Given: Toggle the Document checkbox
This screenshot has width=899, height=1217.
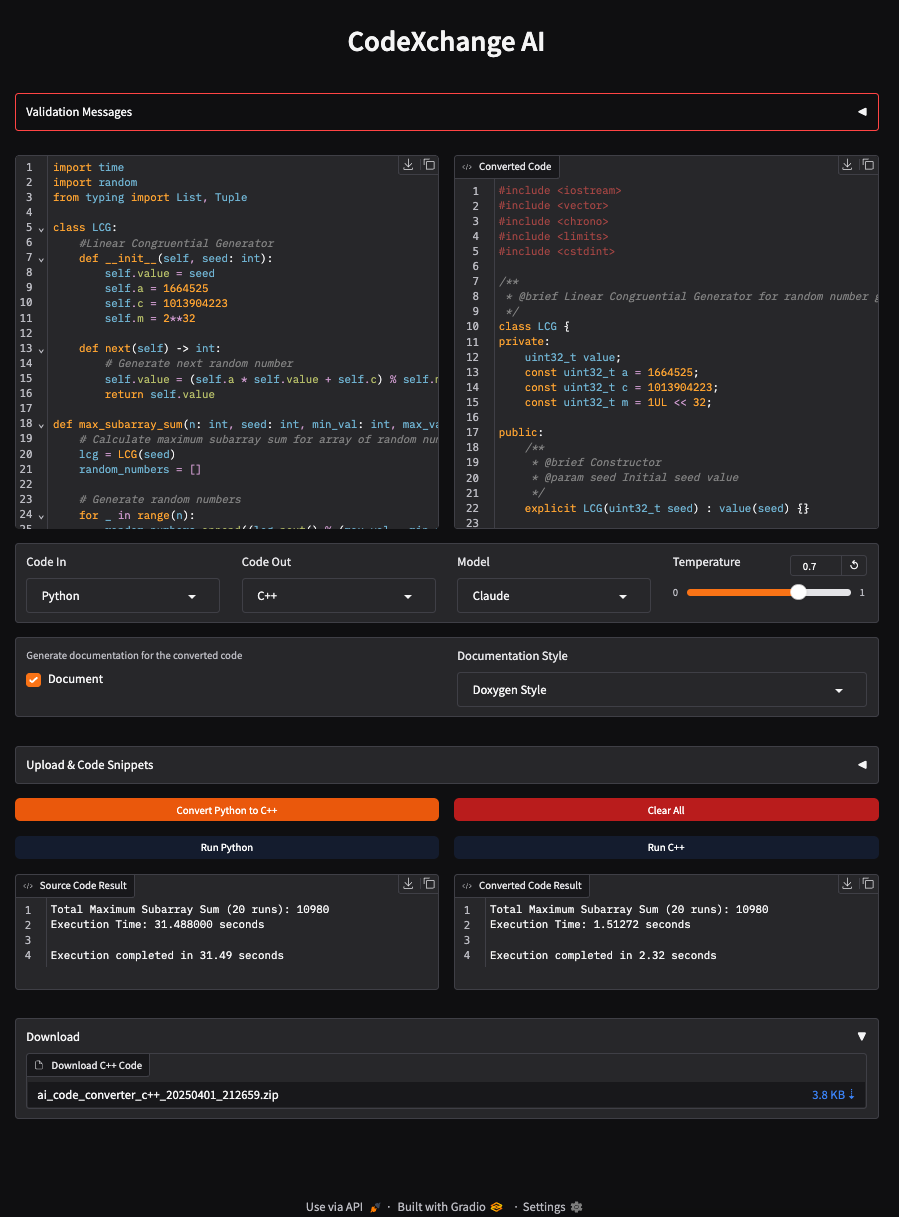Looking at the screenshot, I should pos(34,680).
